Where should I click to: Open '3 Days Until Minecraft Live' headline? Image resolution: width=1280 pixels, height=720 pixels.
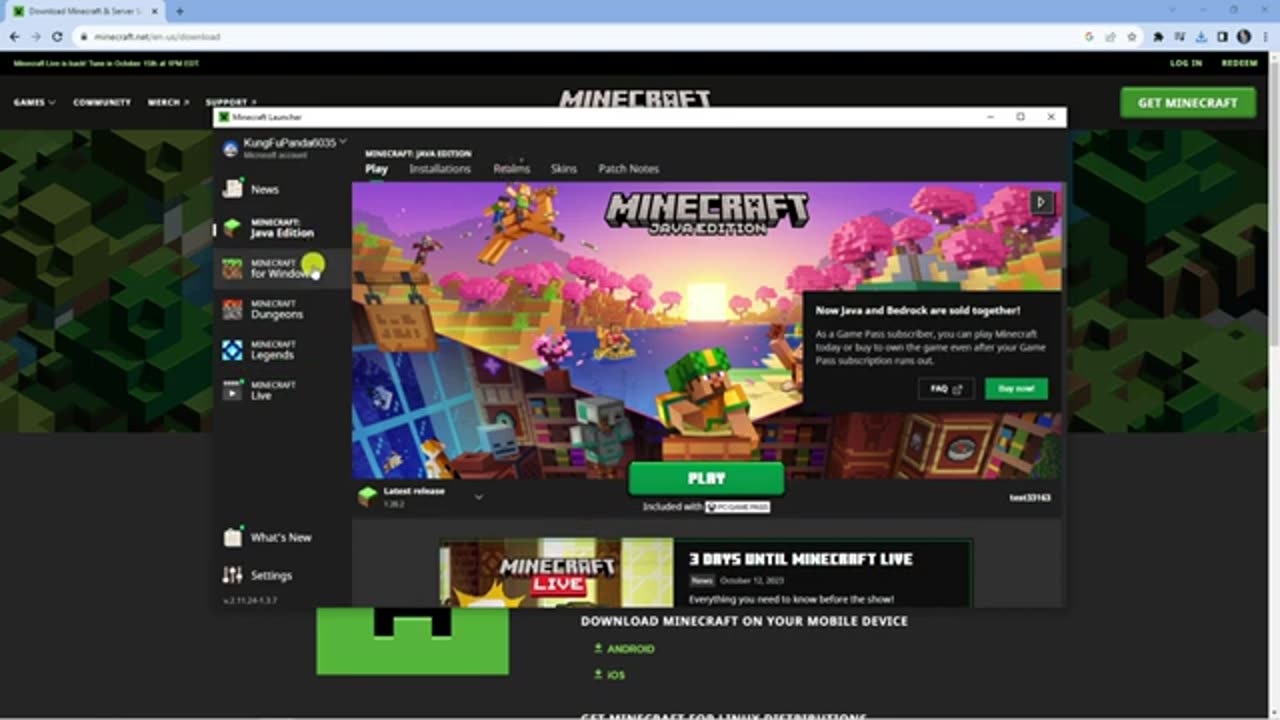pos(800,559)
